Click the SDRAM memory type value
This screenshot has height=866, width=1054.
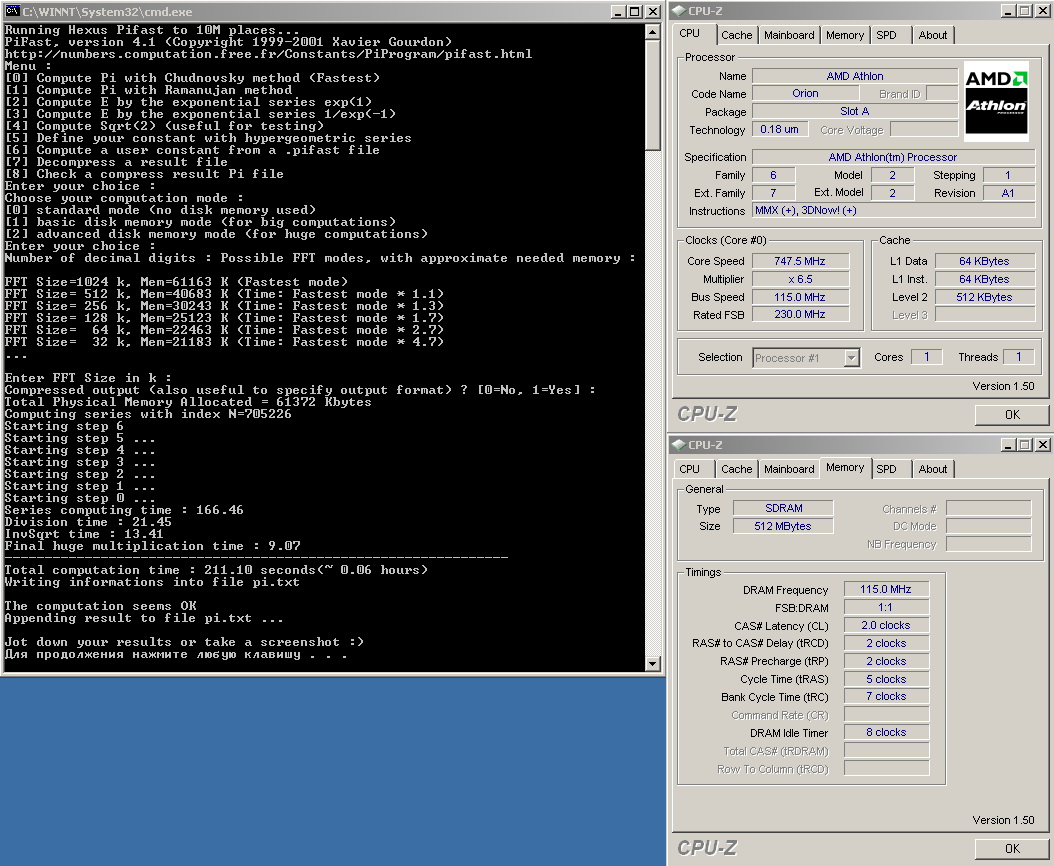click(x=783, y=508)
